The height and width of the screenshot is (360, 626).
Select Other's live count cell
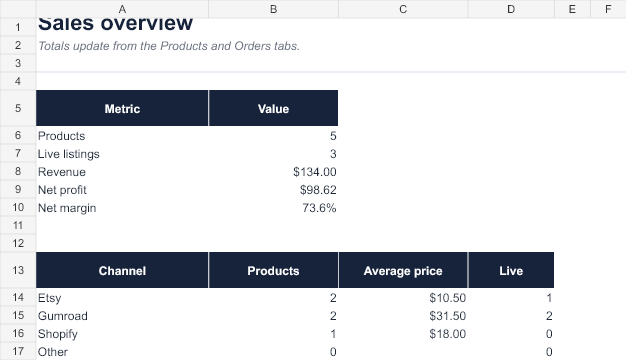tap(511, 351)
